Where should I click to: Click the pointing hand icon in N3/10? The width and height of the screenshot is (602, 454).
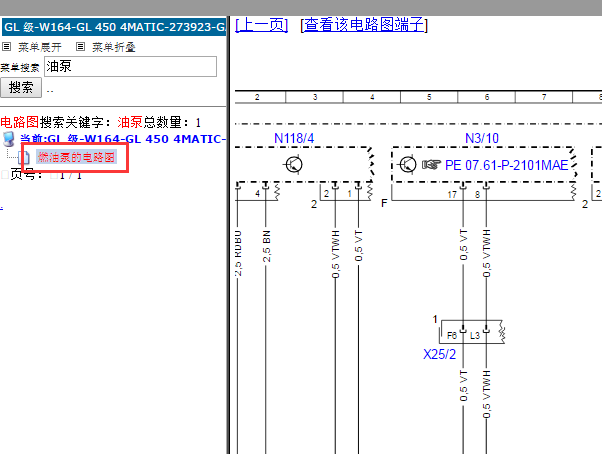(431, 165)
